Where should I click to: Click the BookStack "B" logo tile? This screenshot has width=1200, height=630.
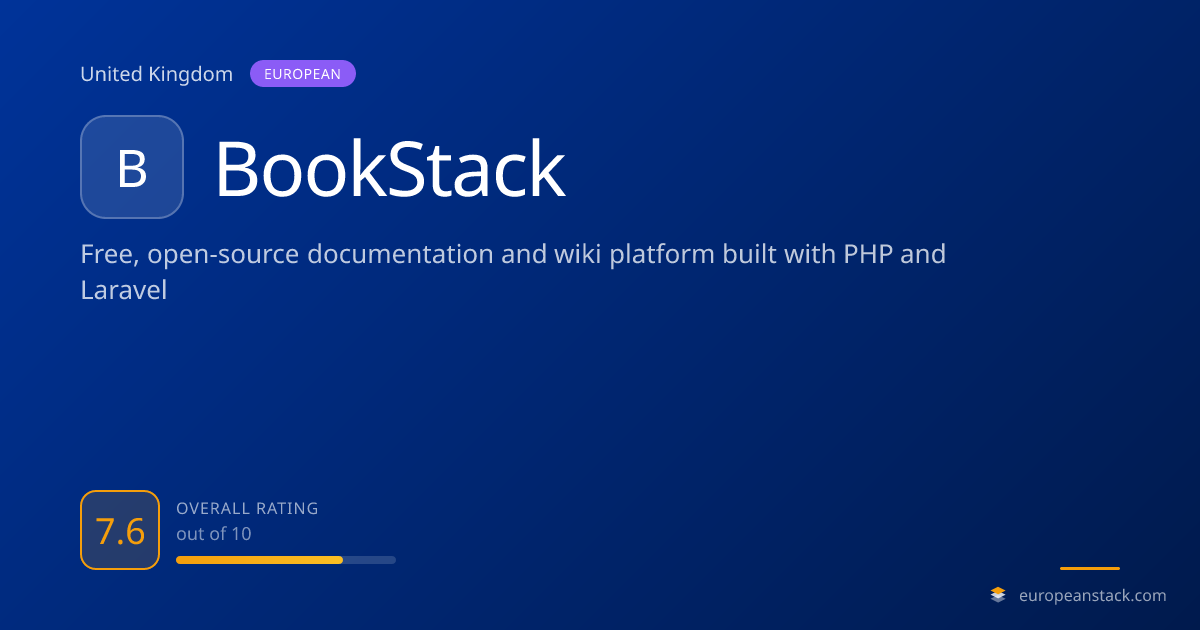click(132, 167)
